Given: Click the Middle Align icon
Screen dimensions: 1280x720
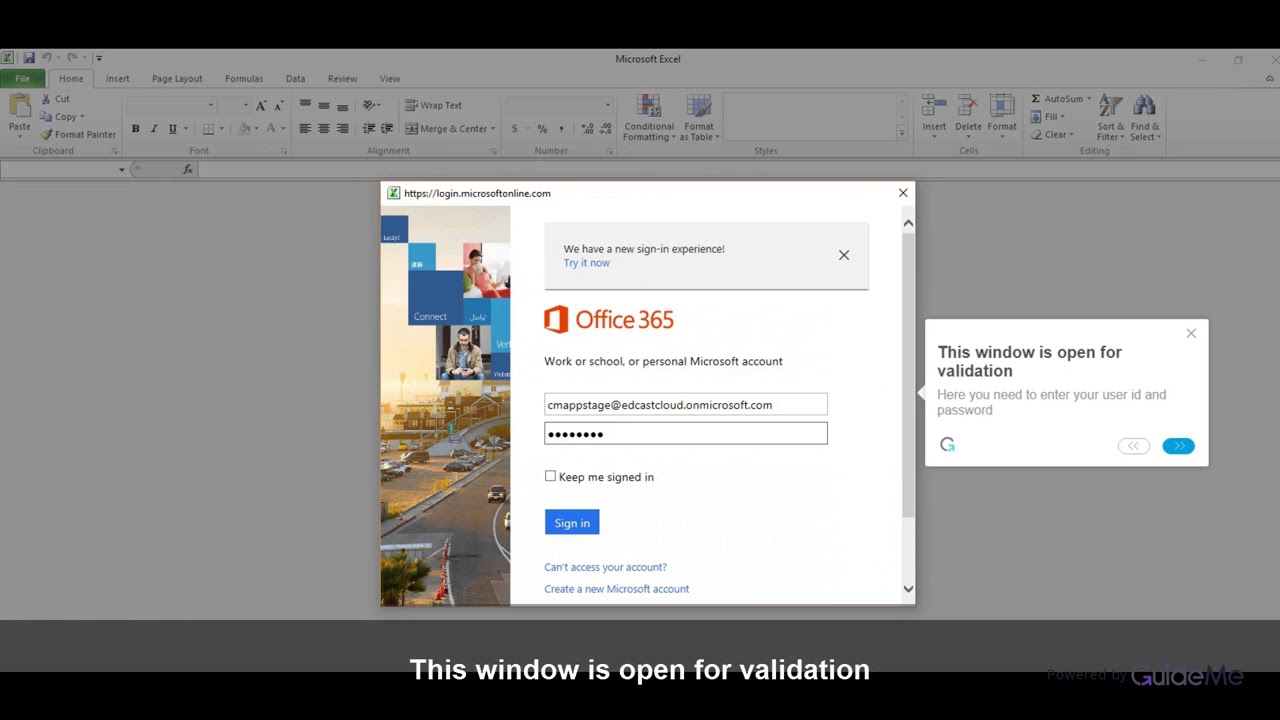Looking at the screenshot, I should (x=324, y=105).
